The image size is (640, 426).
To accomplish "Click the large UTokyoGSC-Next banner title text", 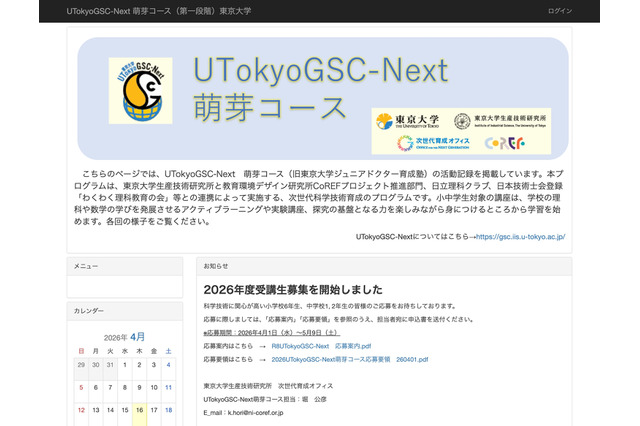I will click(321, 70).
